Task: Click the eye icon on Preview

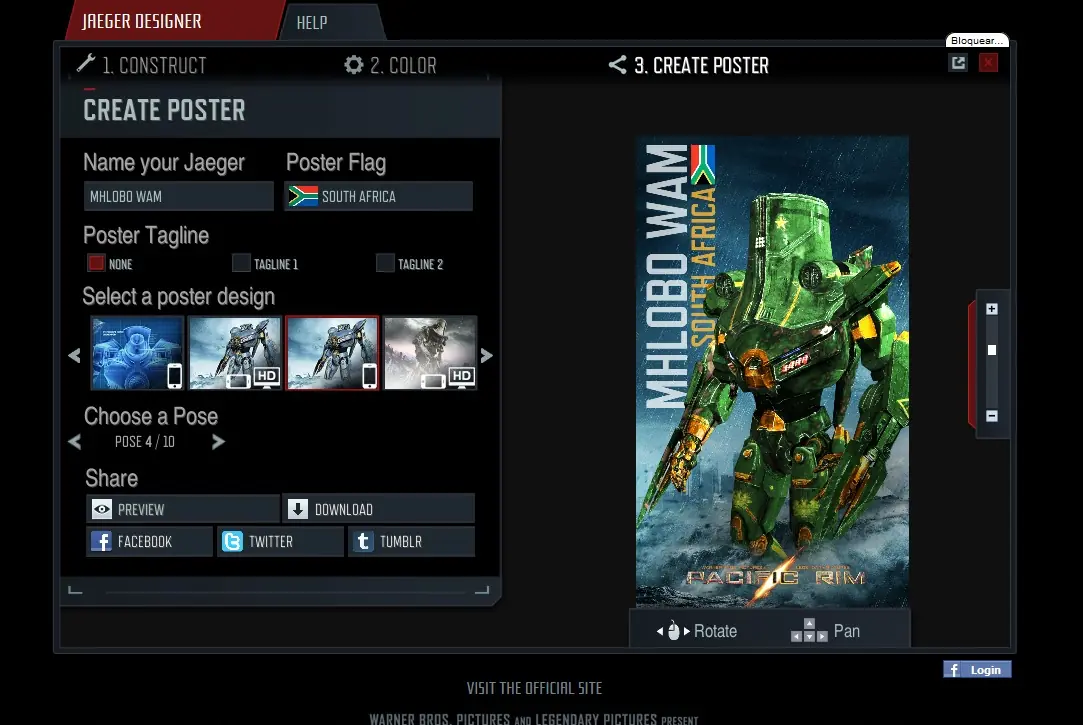Action: pyautogui.click(x=102, y=510)
